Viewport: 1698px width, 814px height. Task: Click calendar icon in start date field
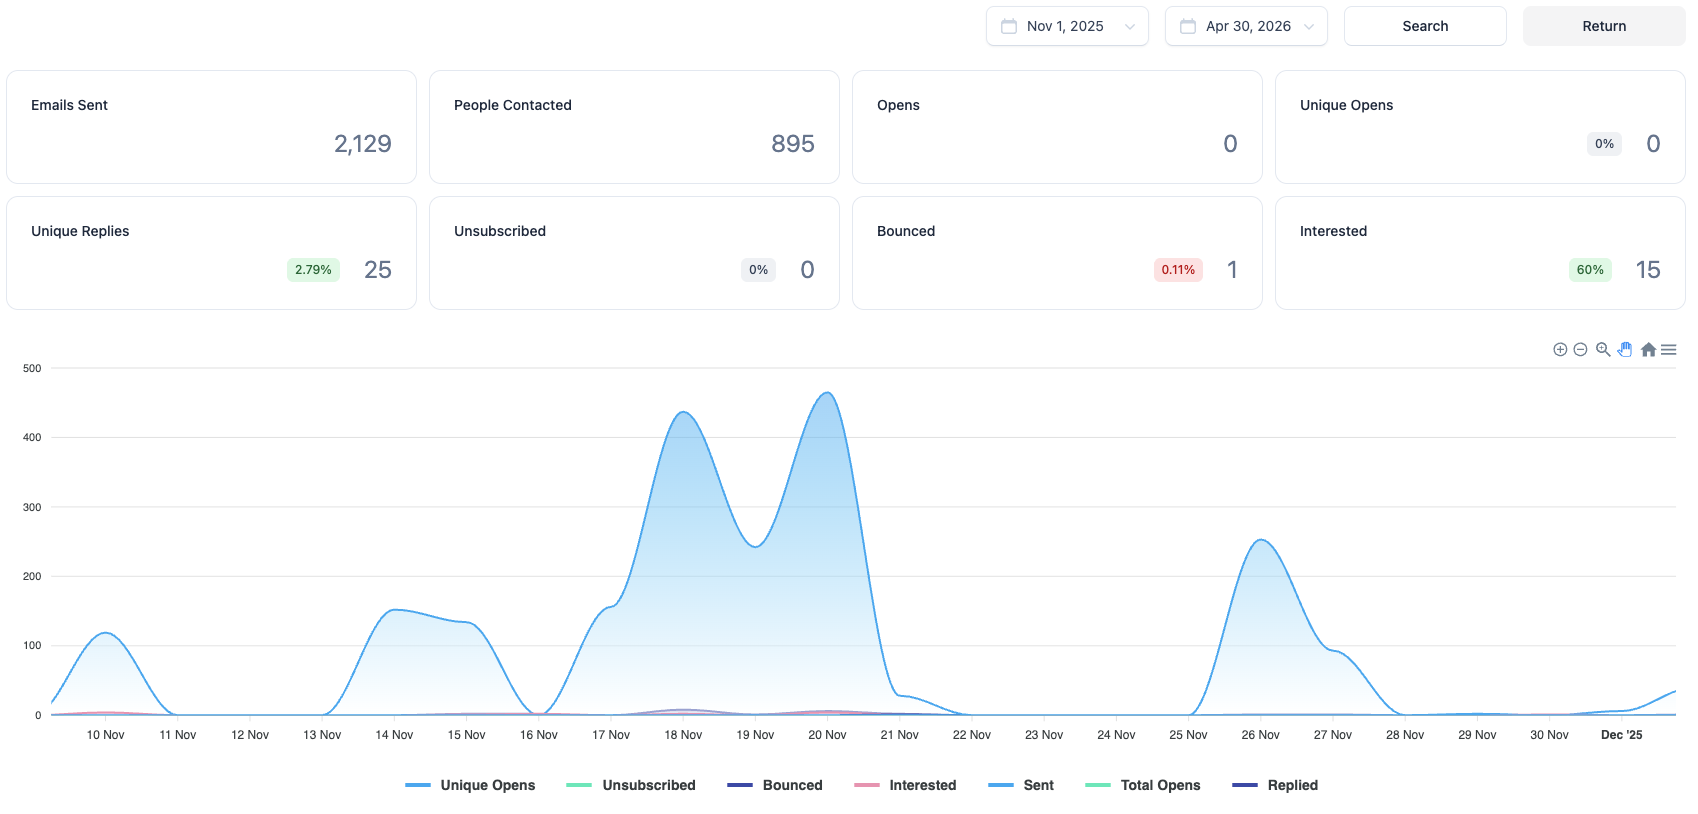tap(1009, 26)
